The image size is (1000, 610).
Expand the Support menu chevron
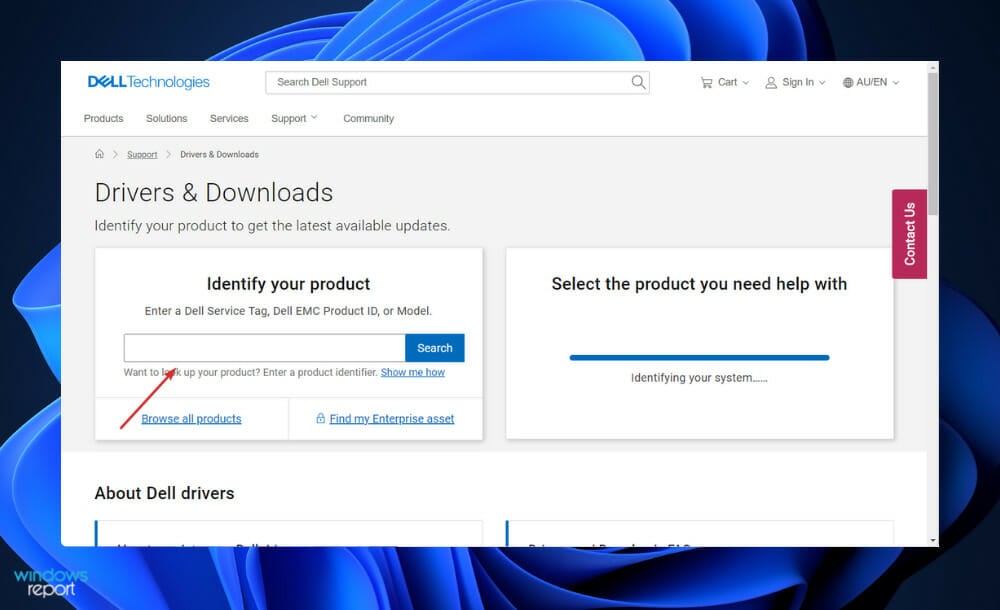pos(314,117)
